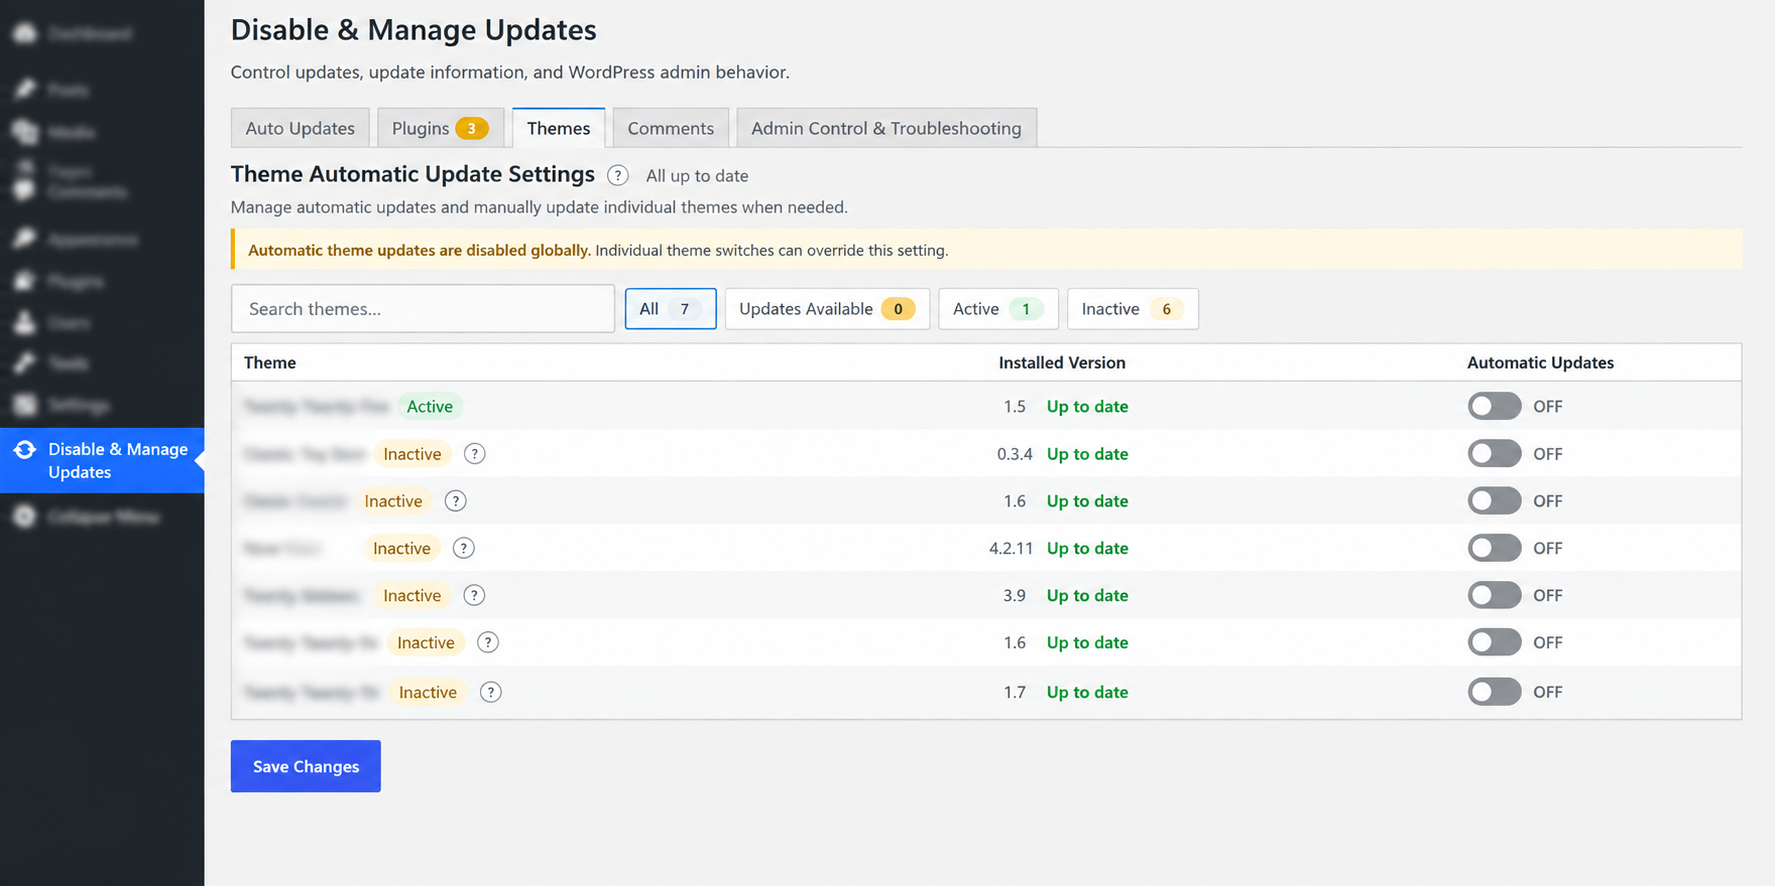The image size is (1775, 886).
Task: Click the 'Inactive' badge in the version 1.7 row
Action: tap(428, 692)
